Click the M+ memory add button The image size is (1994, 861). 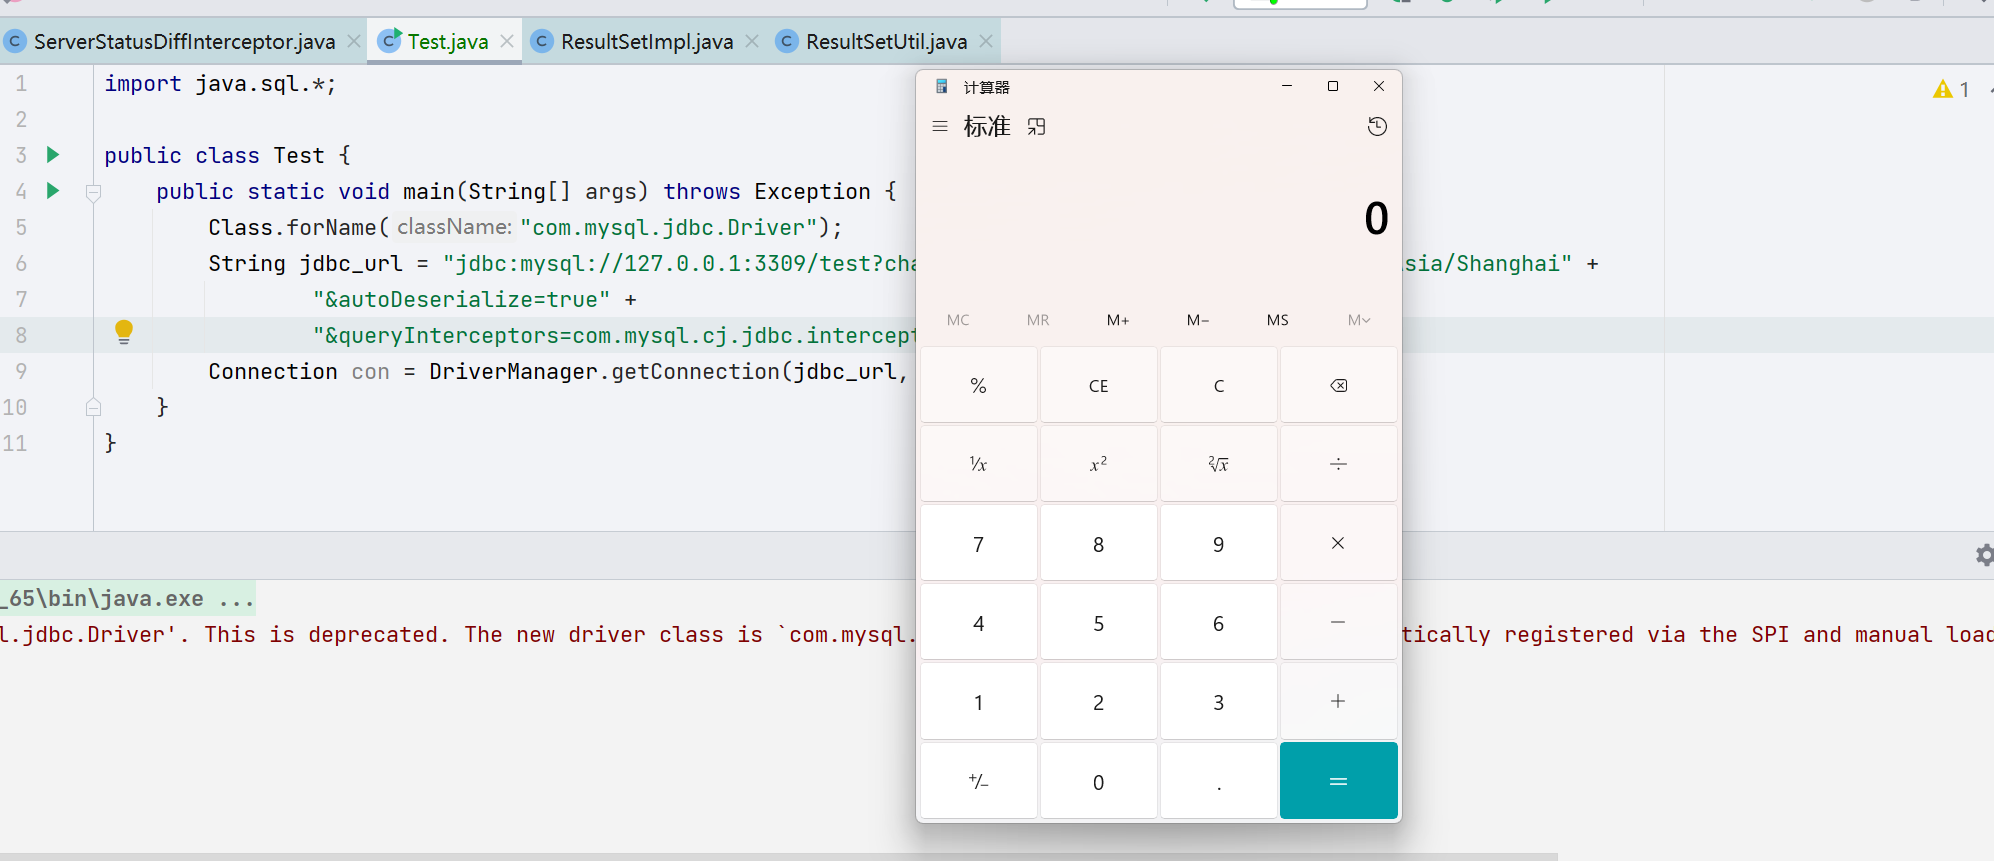pyautogui.click(x=1117, y=320)
